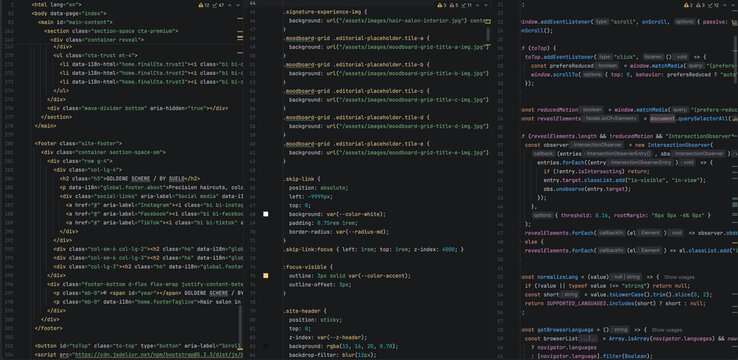
Task: Click the const prefersReduced line
Action: [x=634, y=65]
